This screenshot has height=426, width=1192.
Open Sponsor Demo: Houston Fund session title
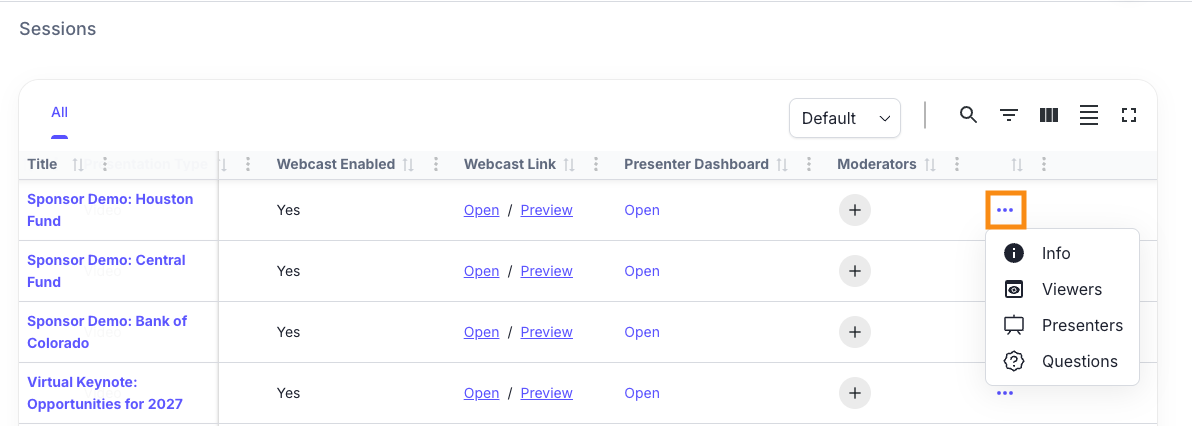point(110,210)
